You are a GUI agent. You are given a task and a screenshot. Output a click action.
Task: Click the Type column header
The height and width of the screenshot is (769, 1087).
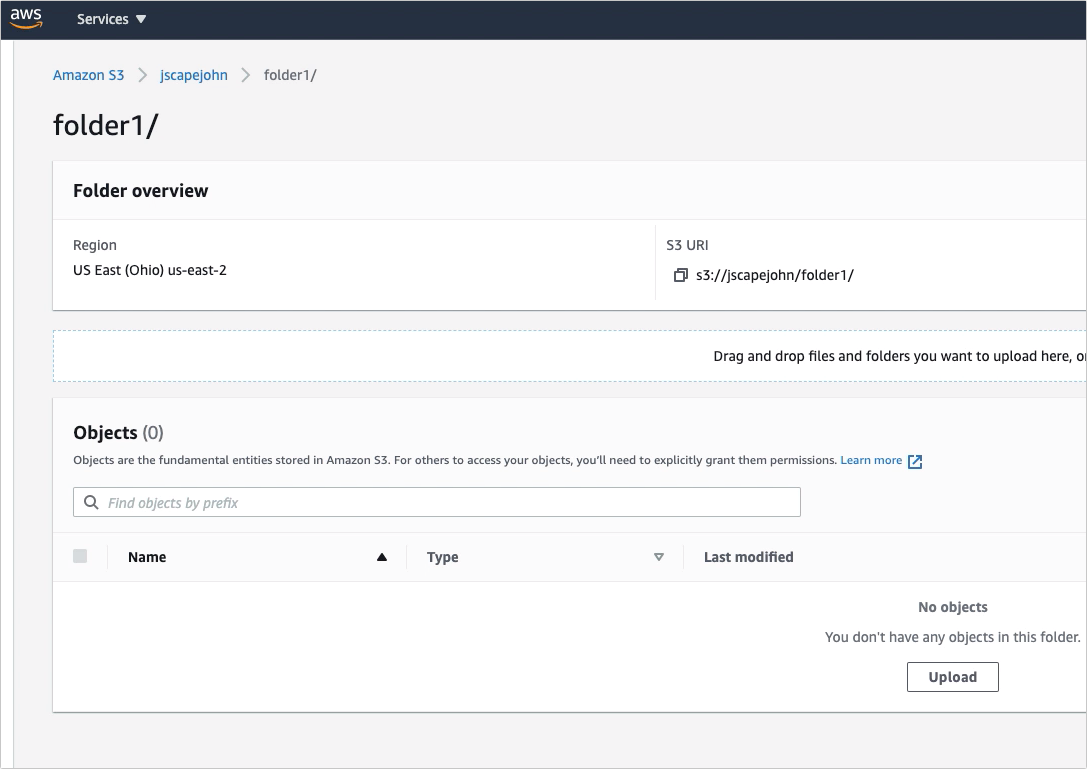(442, 558)
